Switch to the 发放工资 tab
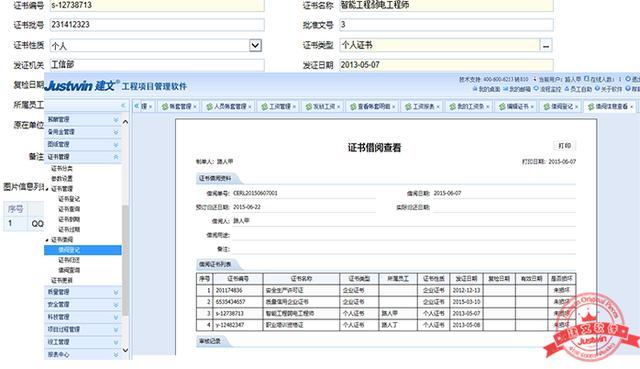 (x=324, y=107)
